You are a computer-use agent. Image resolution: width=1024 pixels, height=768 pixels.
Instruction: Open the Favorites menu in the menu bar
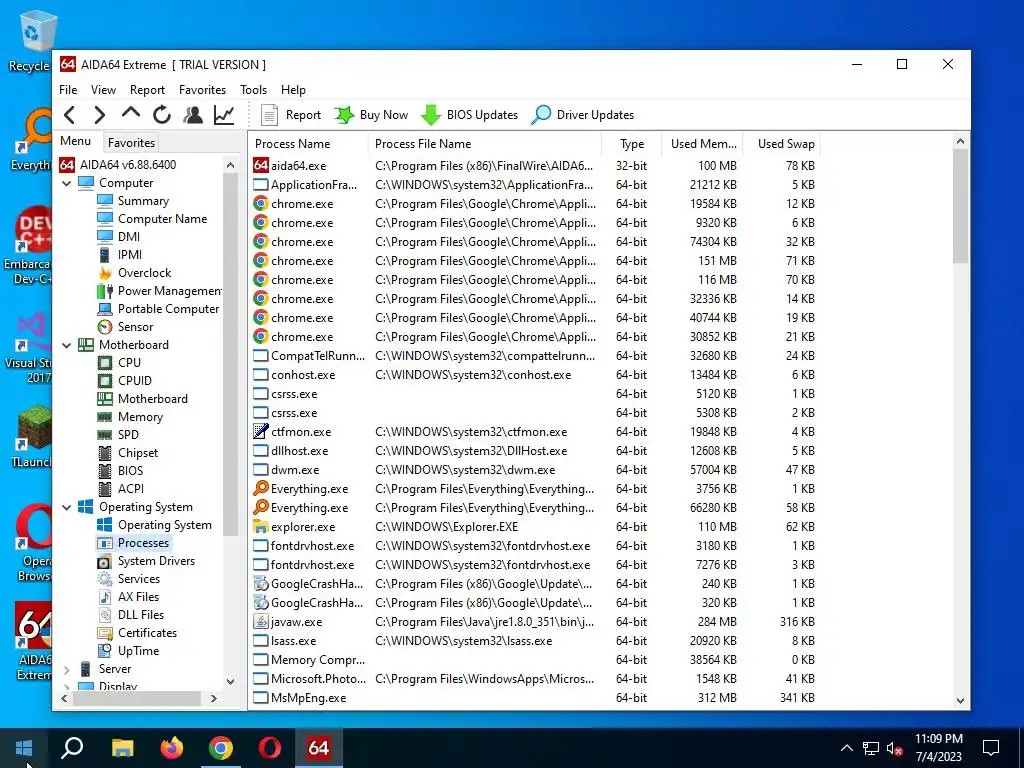[x=202, y=90]
